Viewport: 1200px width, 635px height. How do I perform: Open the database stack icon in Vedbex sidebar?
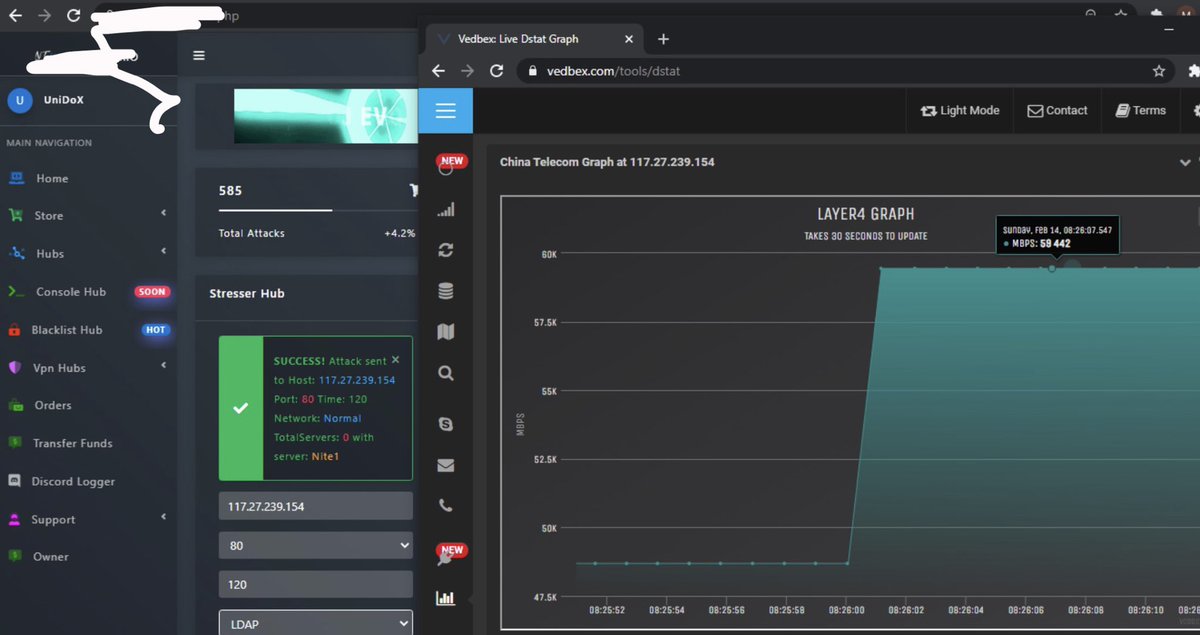click(446, 291)
